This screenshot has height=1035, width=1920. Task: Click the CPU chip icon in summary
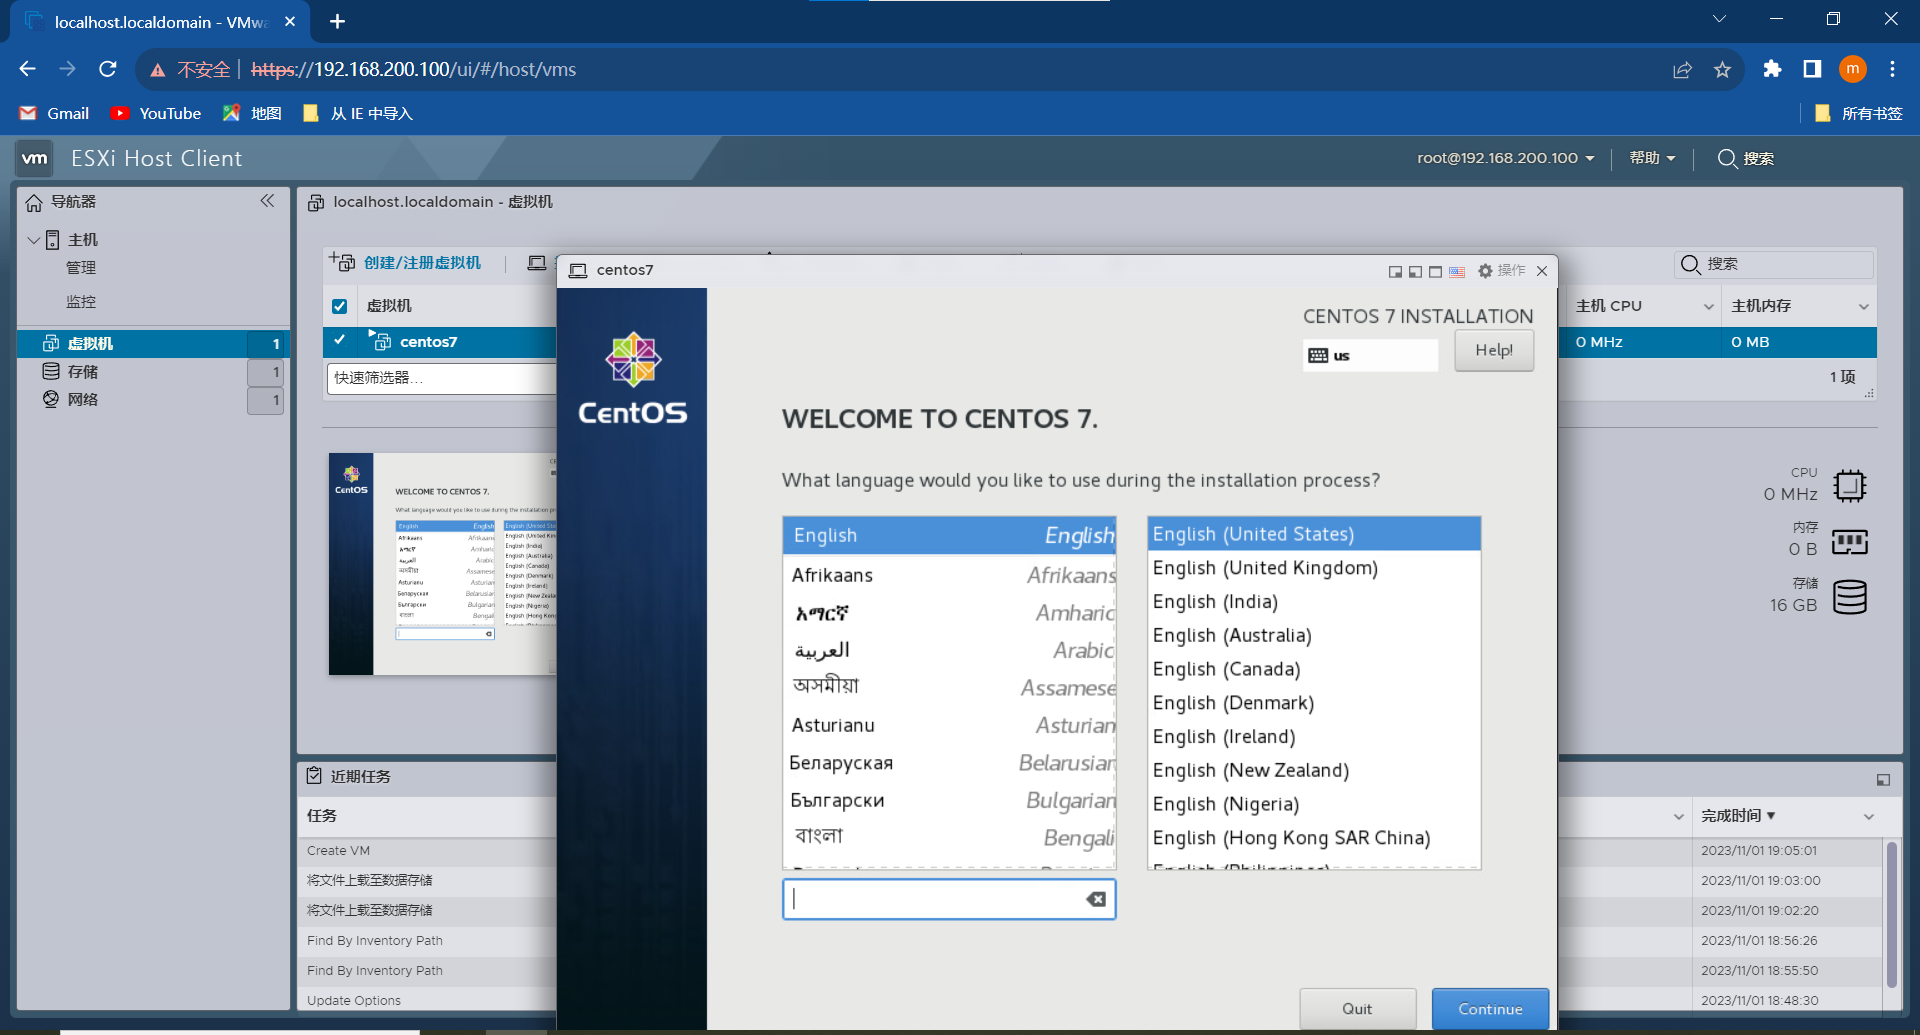click(x=1849, y=486)
